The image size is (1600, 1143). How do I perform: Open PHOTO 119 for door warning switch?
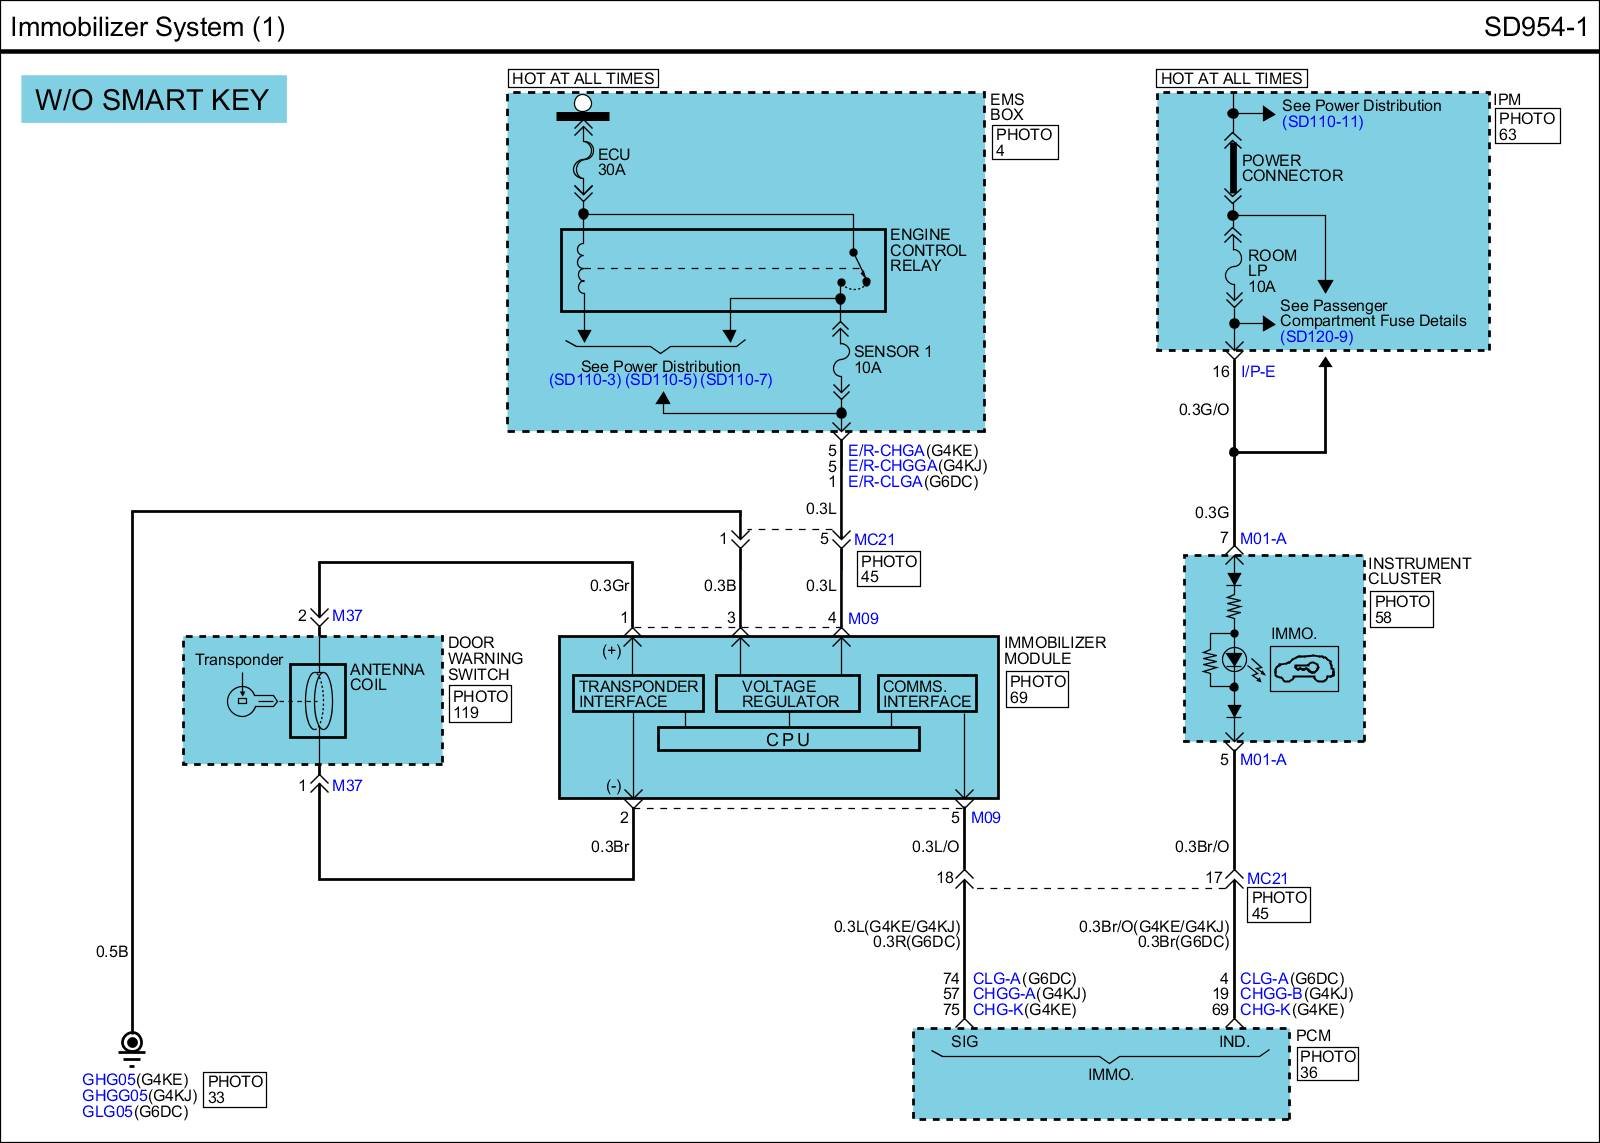(480, 704)
